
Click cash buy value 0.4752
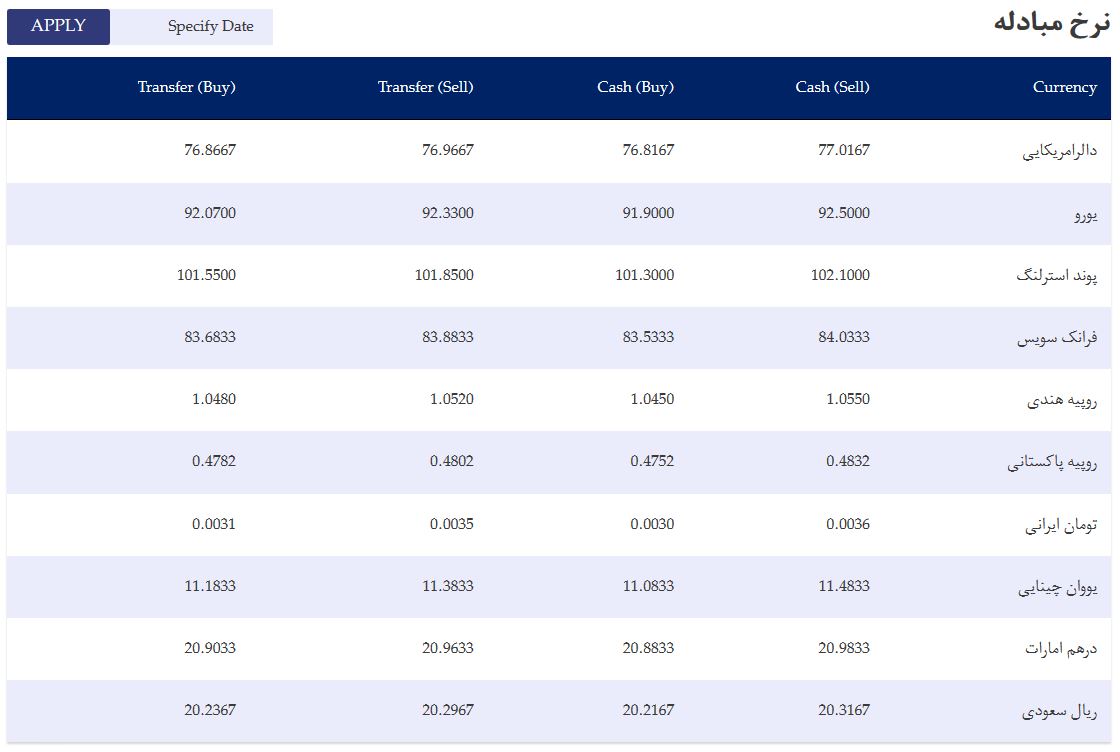[652, 461]
